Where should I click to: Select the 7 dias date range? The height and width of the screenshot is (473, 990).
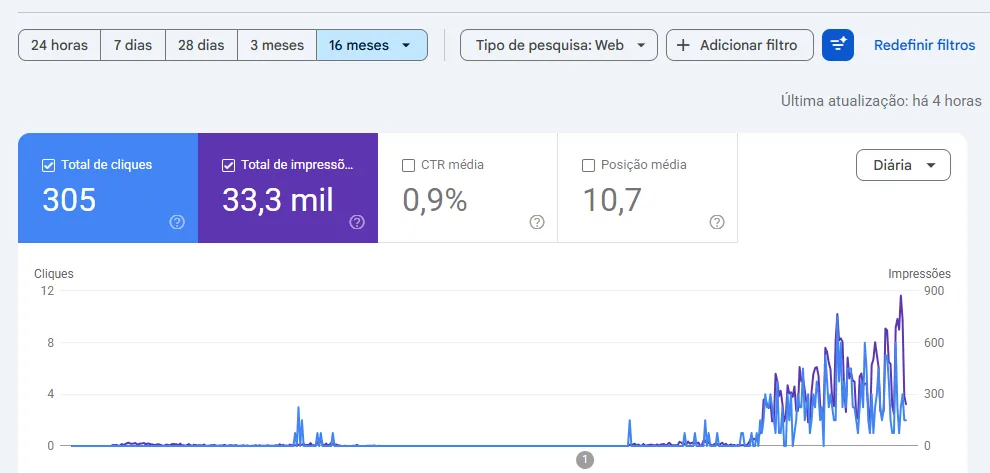coord(133,45)
